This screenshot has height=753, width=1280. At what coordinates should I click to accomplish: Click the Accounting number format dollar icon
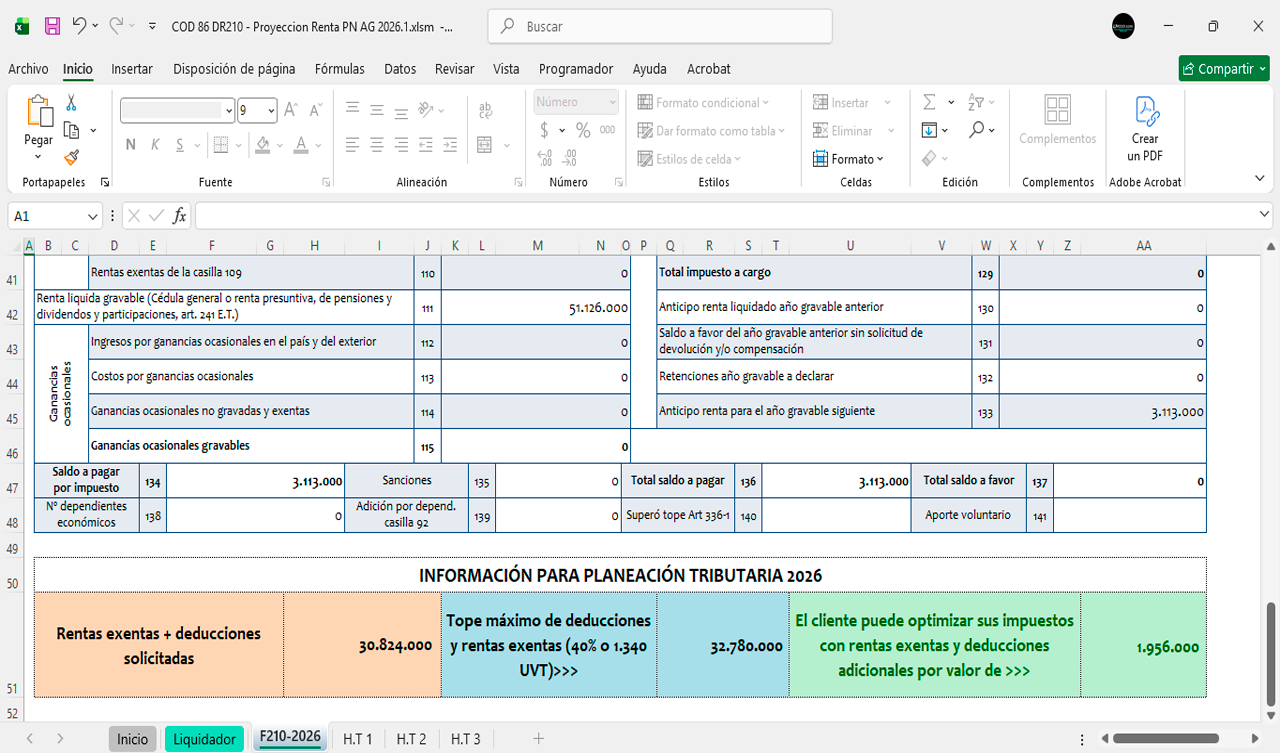544,130
